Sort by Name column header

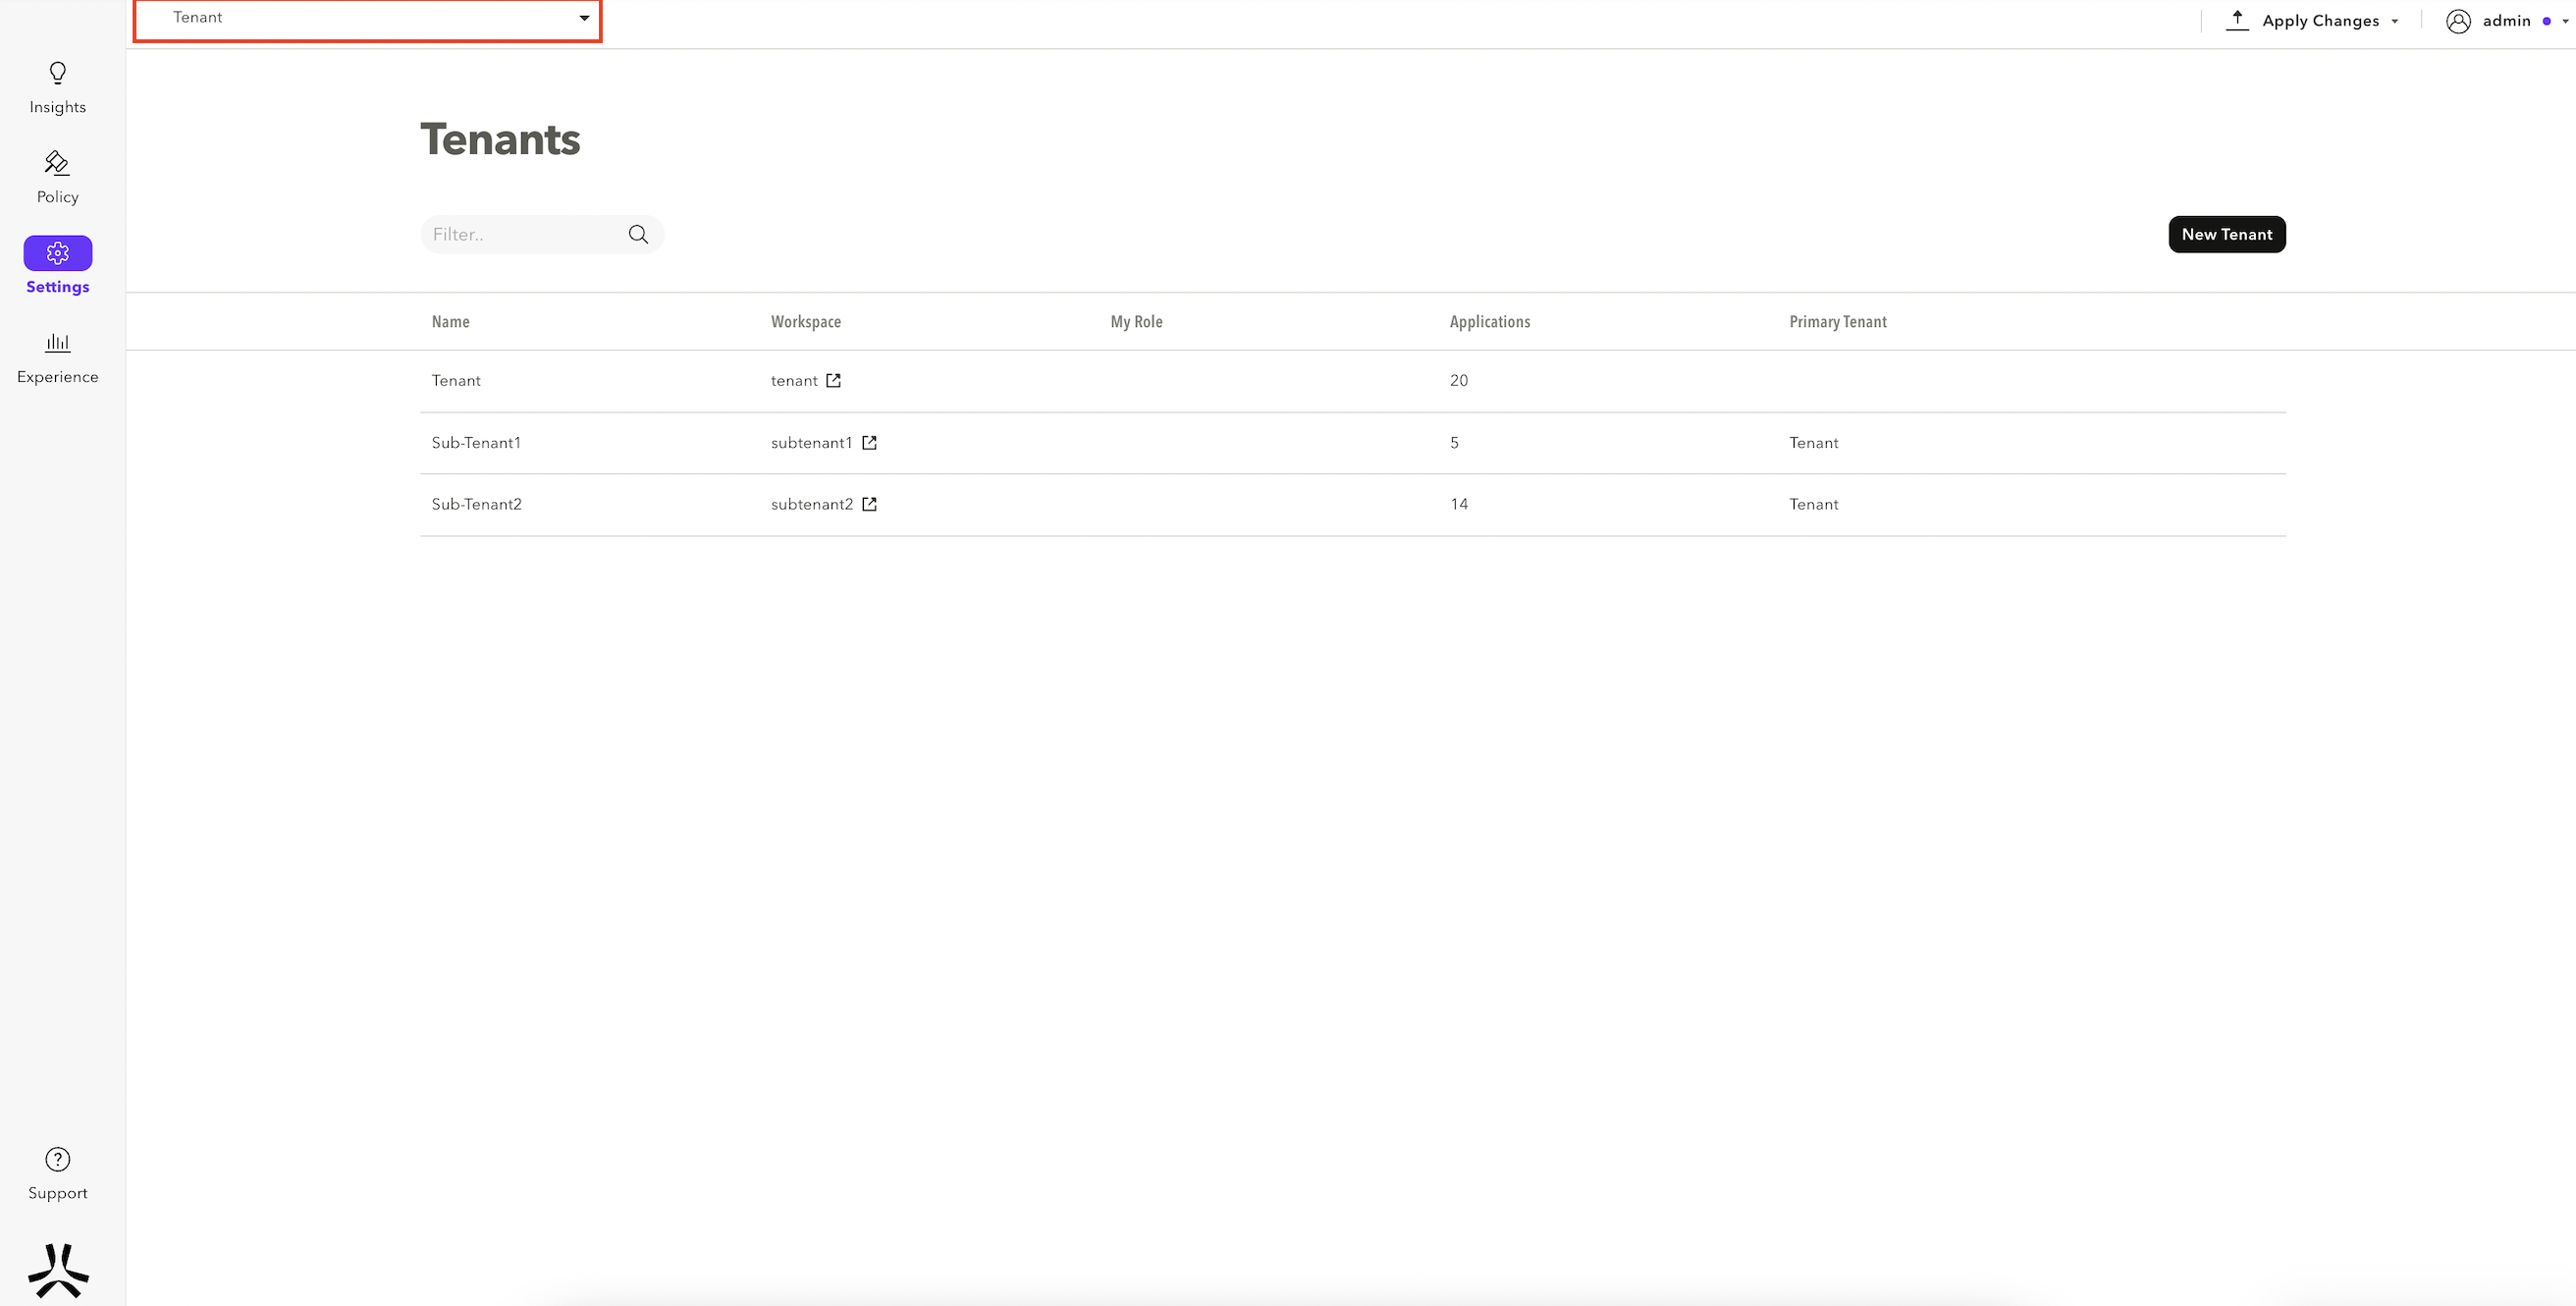[450, 321]
